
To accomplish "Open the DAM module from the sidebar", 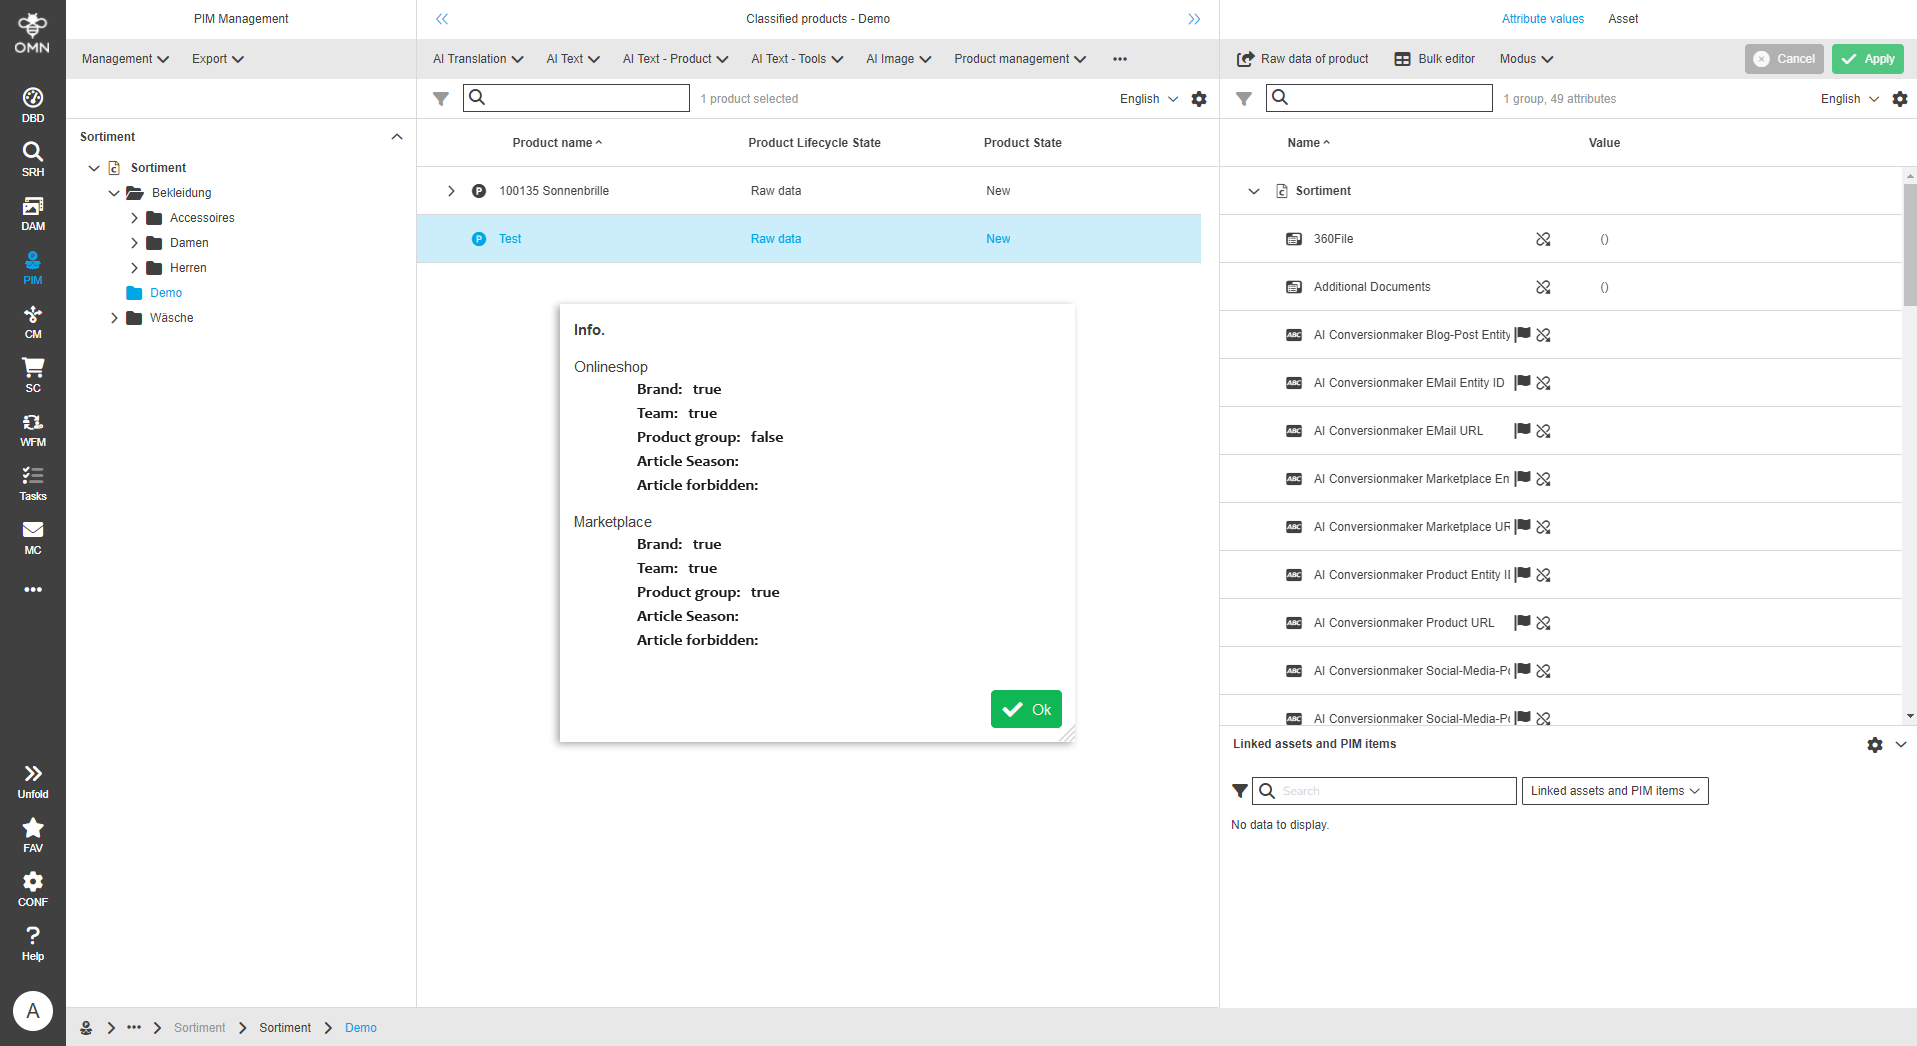I will coord(33,212).
